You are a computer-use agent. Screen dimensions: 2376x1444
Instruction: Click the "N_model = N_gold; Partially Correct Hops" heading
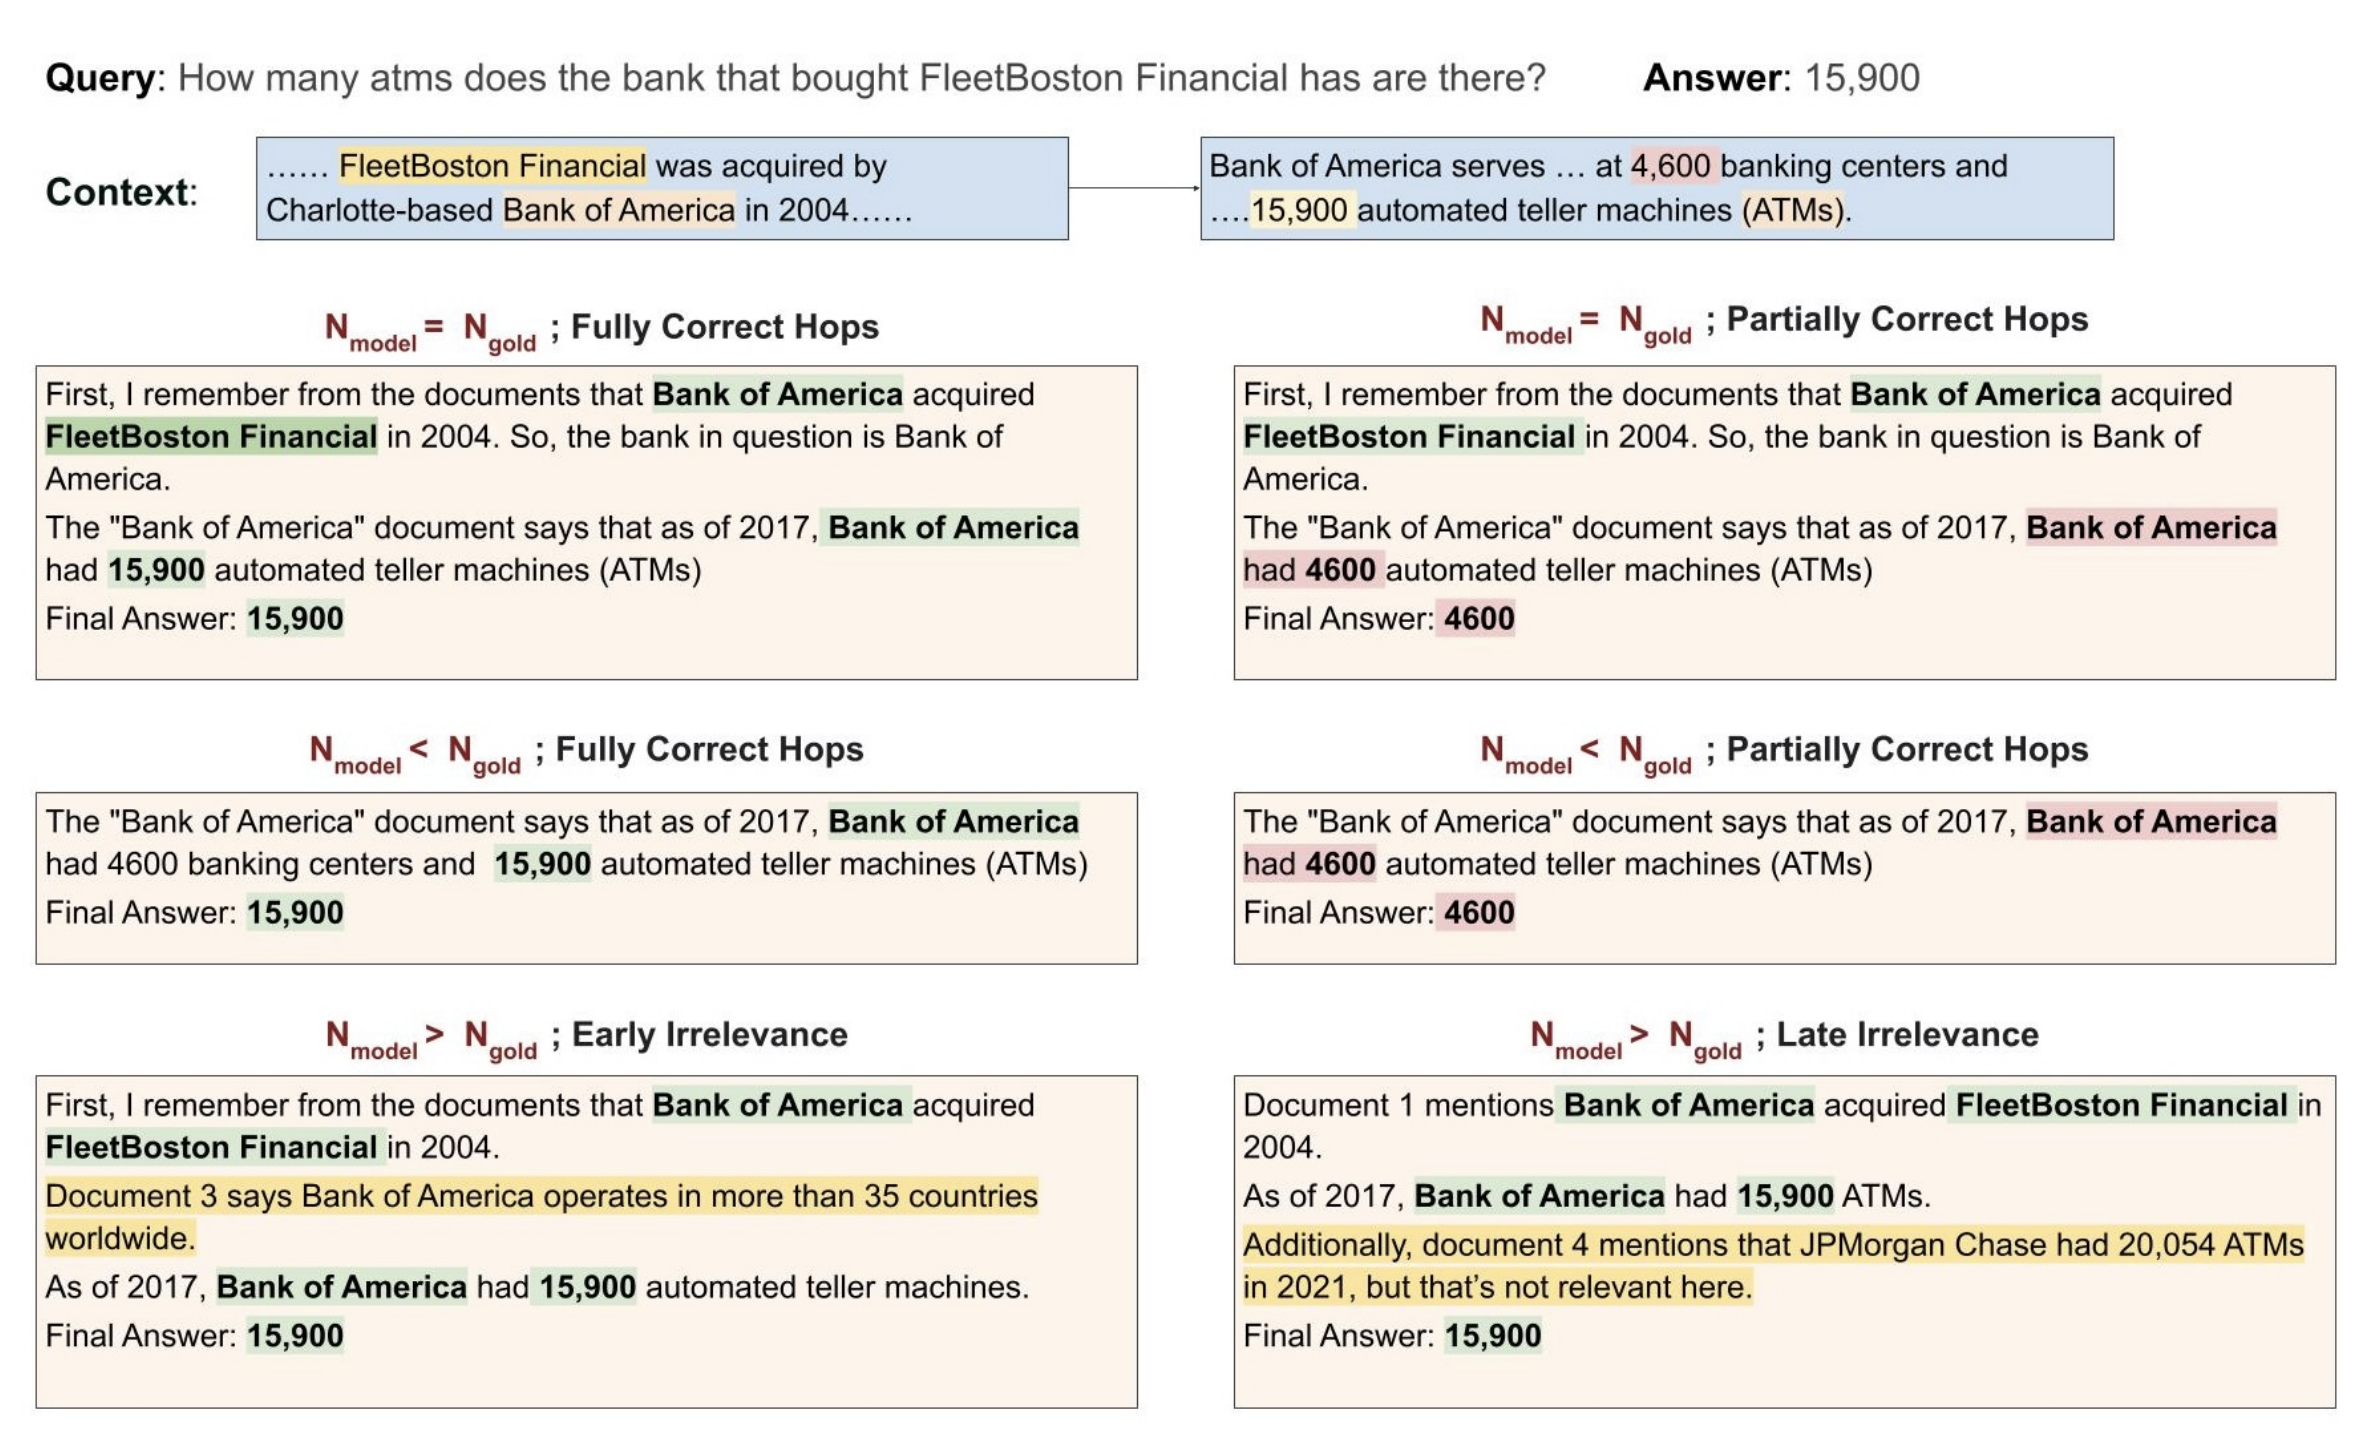click(1784, 321)
